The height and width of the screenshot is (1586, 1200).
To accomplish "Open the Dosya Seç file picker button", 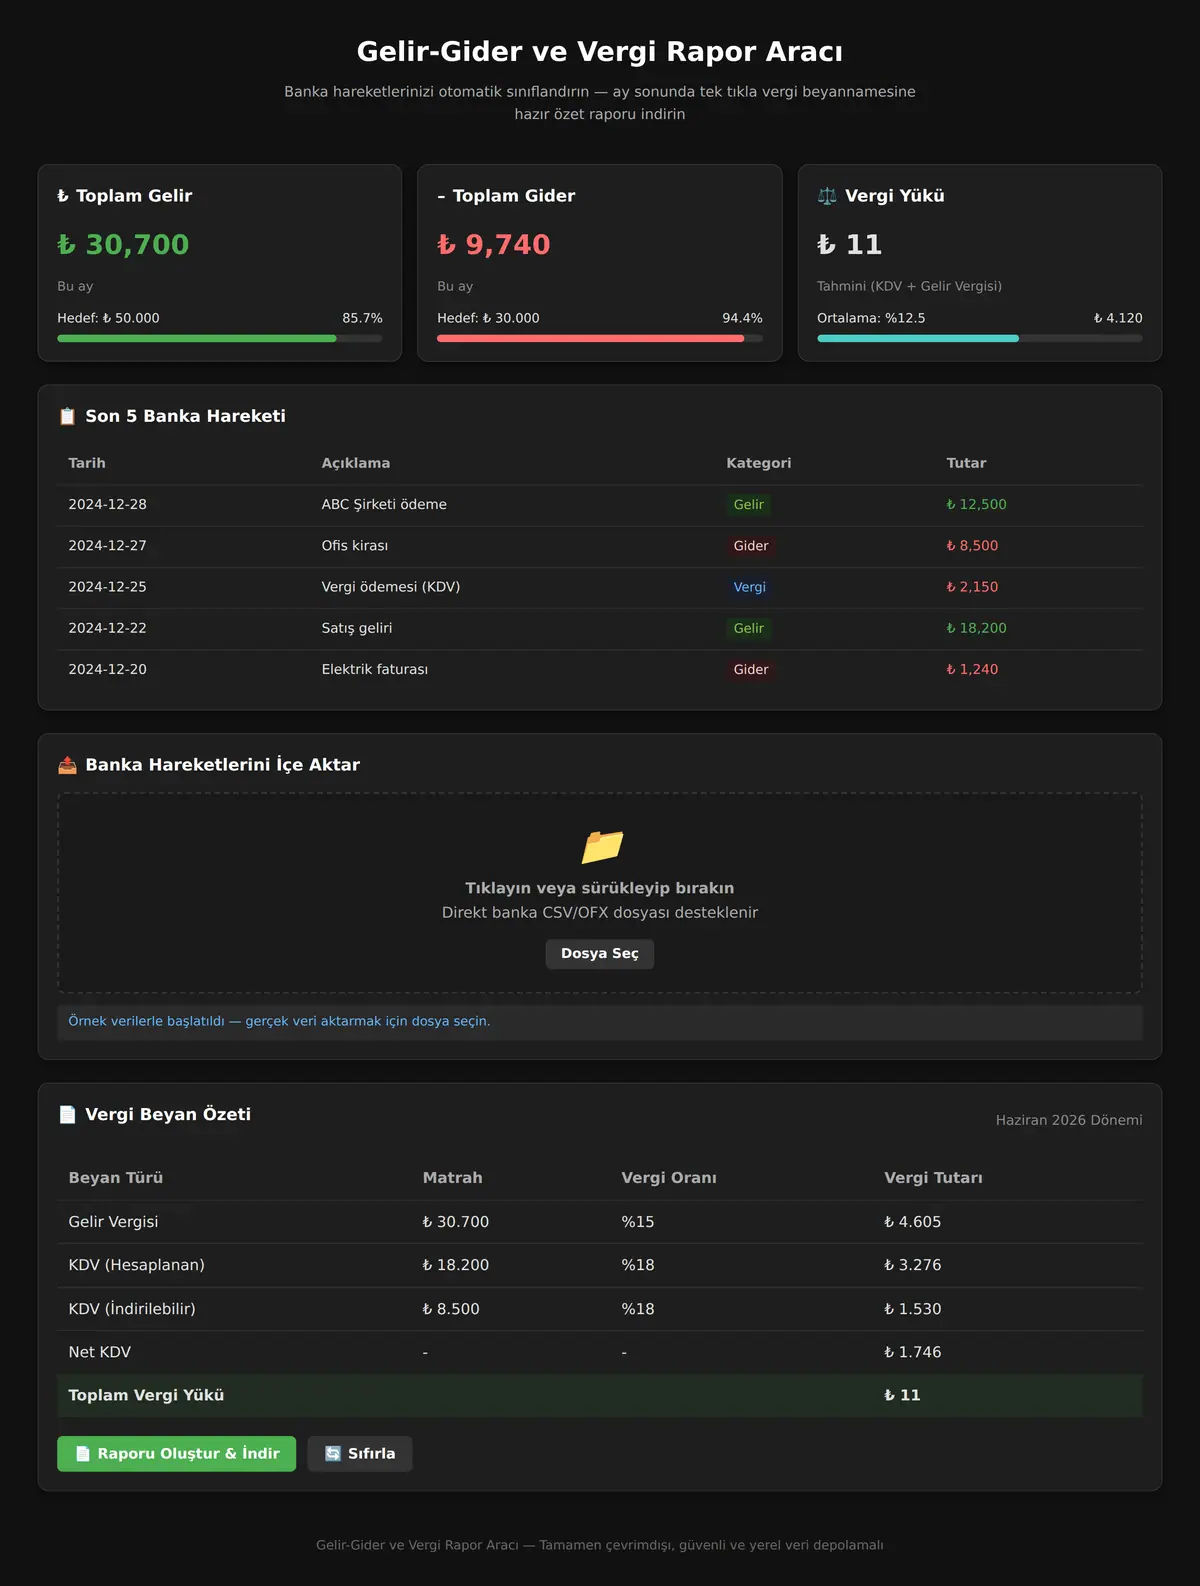I will (600, 954).
